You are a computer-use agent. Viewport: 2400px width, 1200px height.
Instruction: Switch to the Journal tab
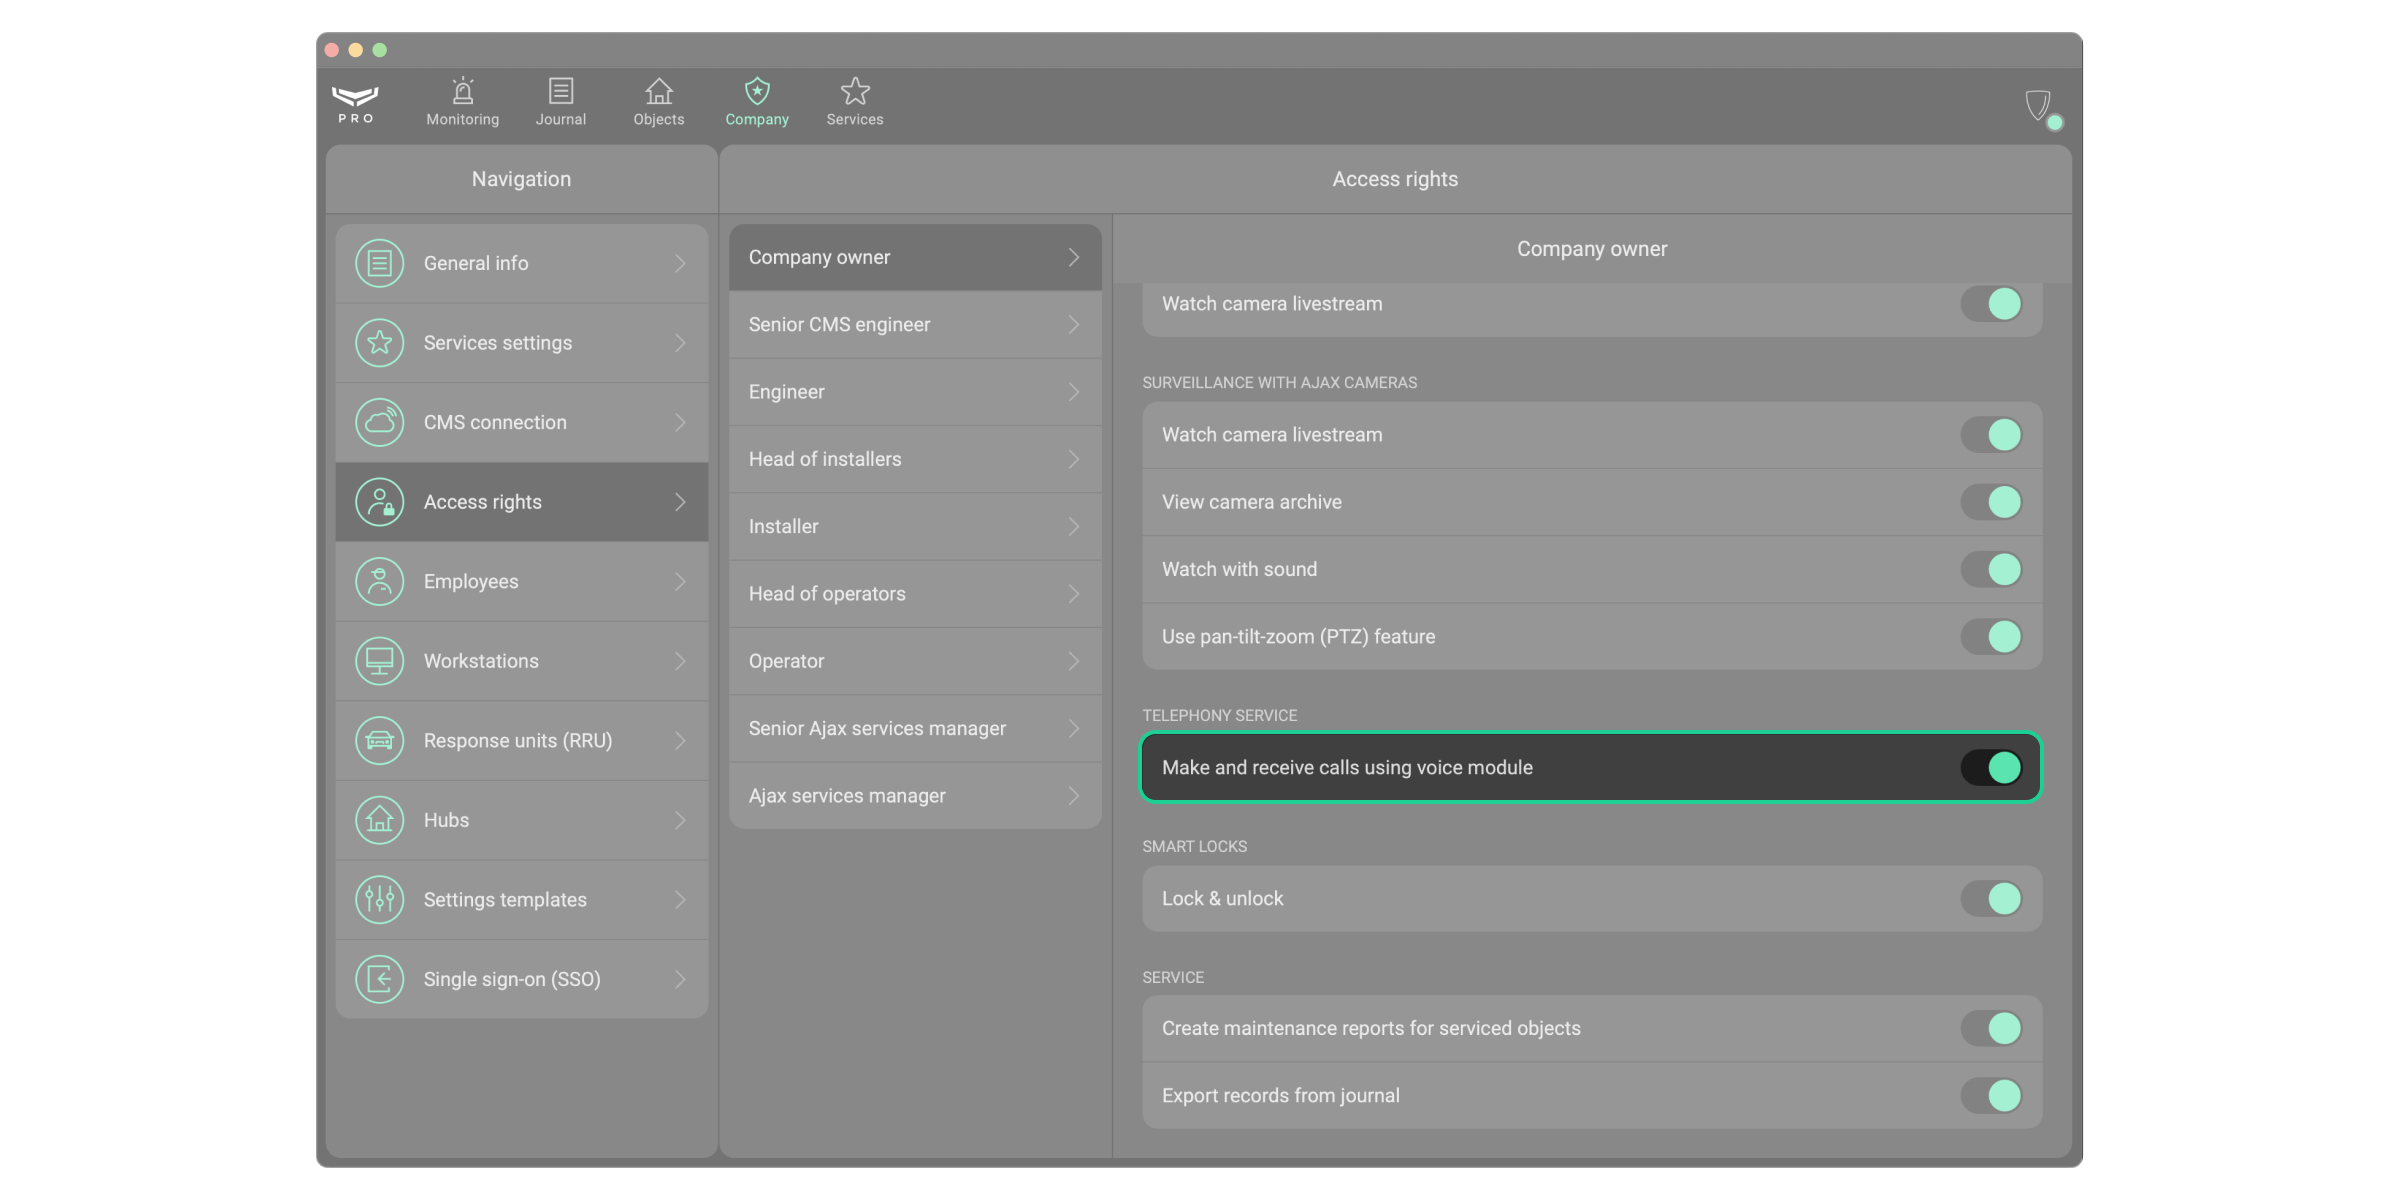click(x=561, y=102)
